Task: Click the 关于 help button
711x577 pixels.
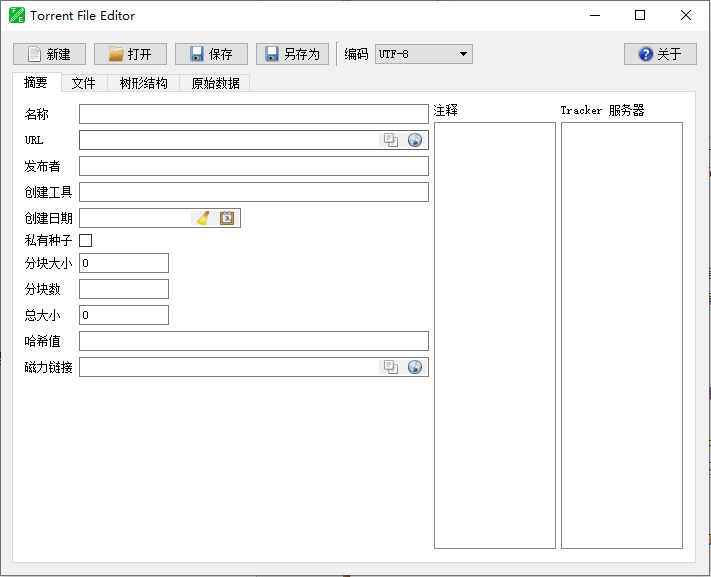Action: [660, 54]
